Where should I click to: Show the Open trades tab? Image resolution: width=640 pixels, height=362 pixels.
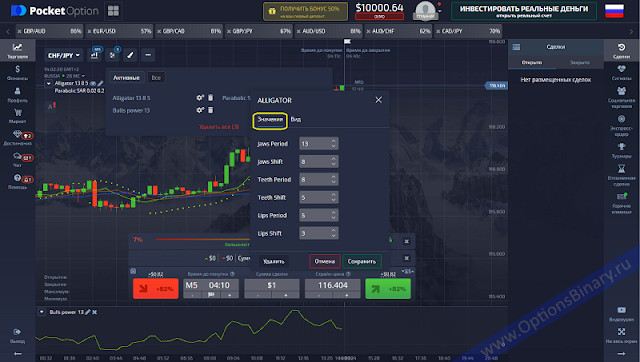(532, 62)
